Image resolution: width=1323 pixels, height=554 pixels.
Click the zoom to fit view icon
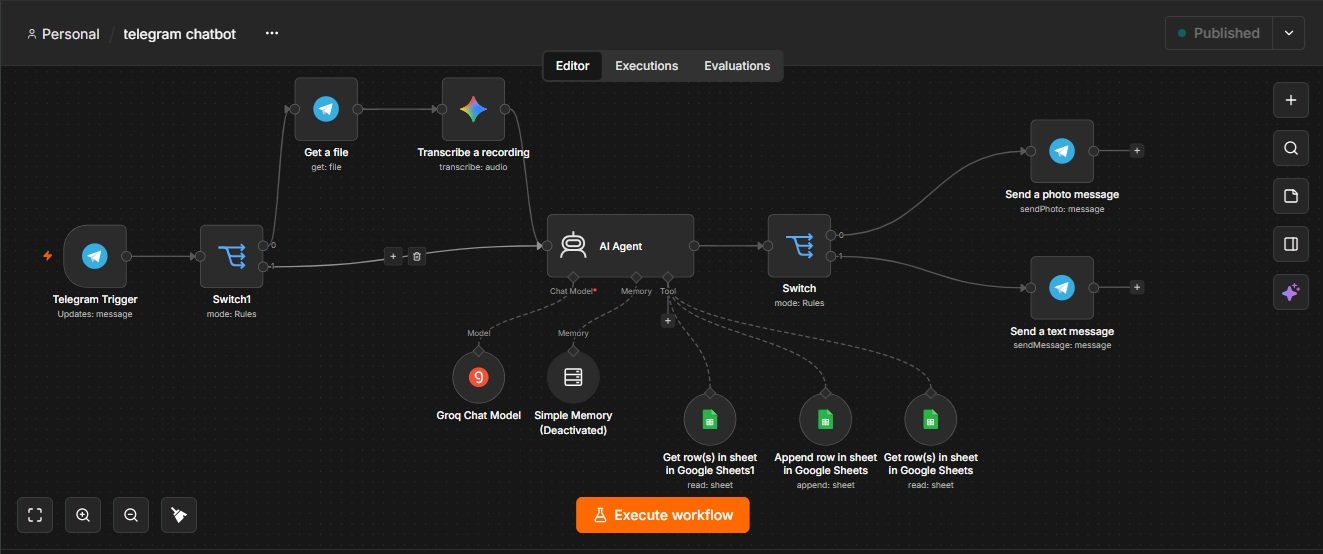coord(35,515)
